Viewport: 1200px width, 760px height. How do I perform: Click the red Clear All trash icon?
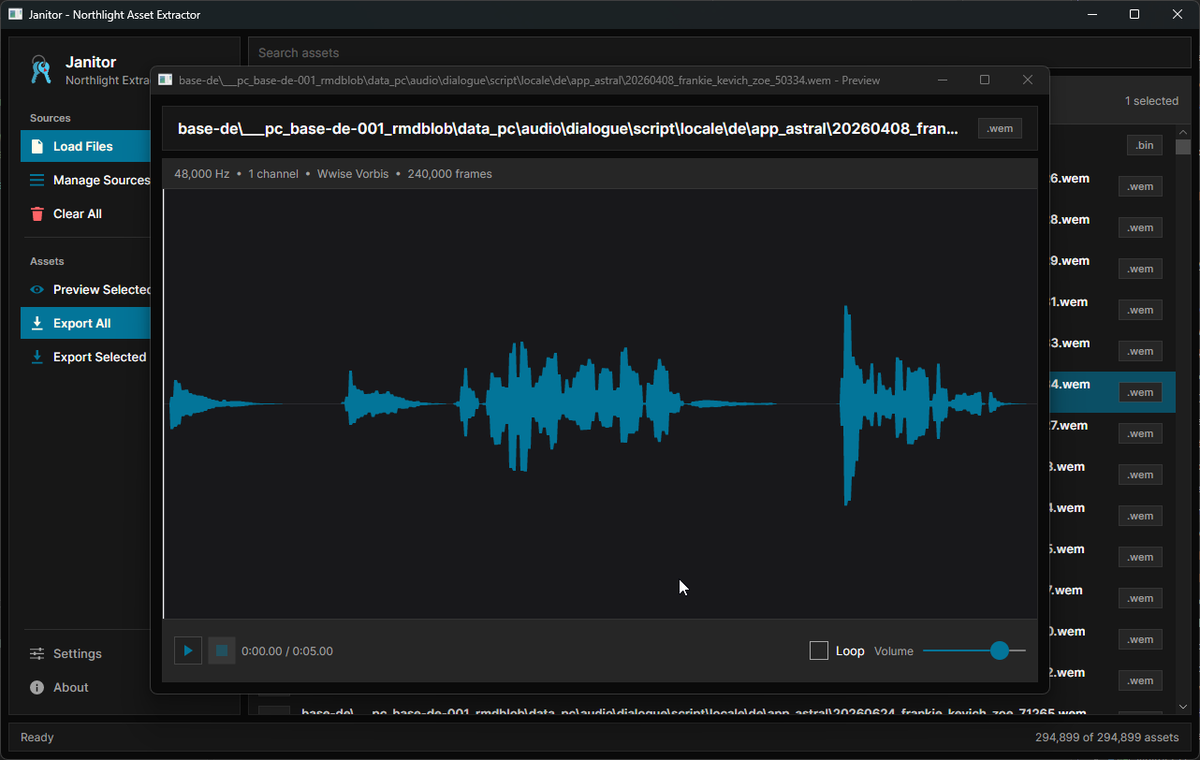(37, 214)
